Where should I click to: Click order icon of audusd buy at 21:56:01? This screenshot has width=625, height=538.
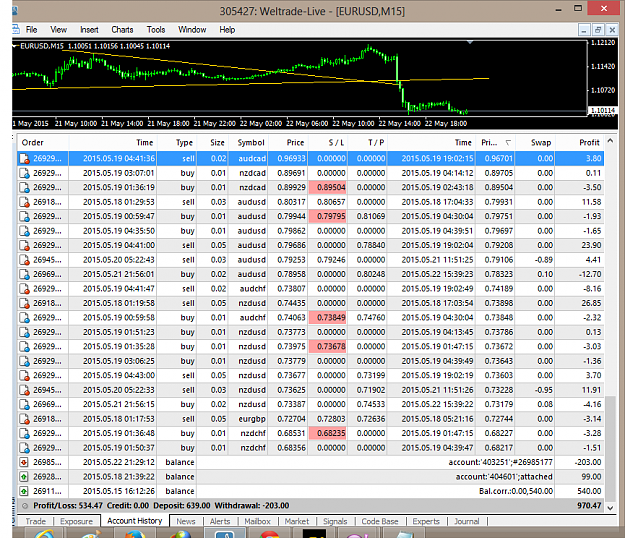25,274
